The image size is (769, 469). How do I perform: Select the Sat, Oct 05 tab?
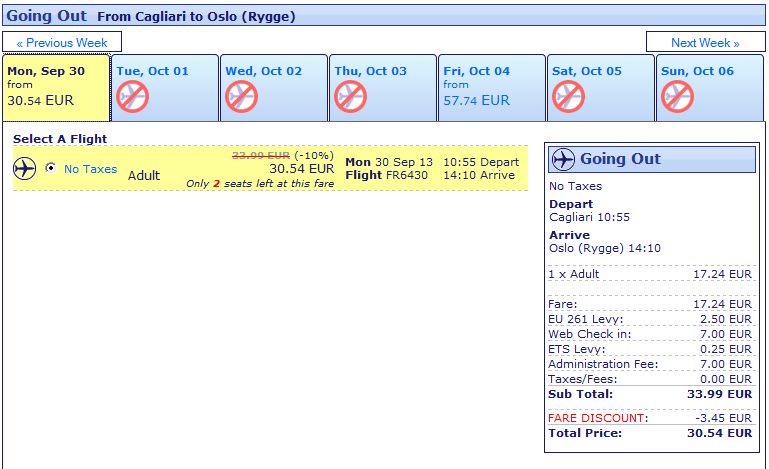pos(600,88)
